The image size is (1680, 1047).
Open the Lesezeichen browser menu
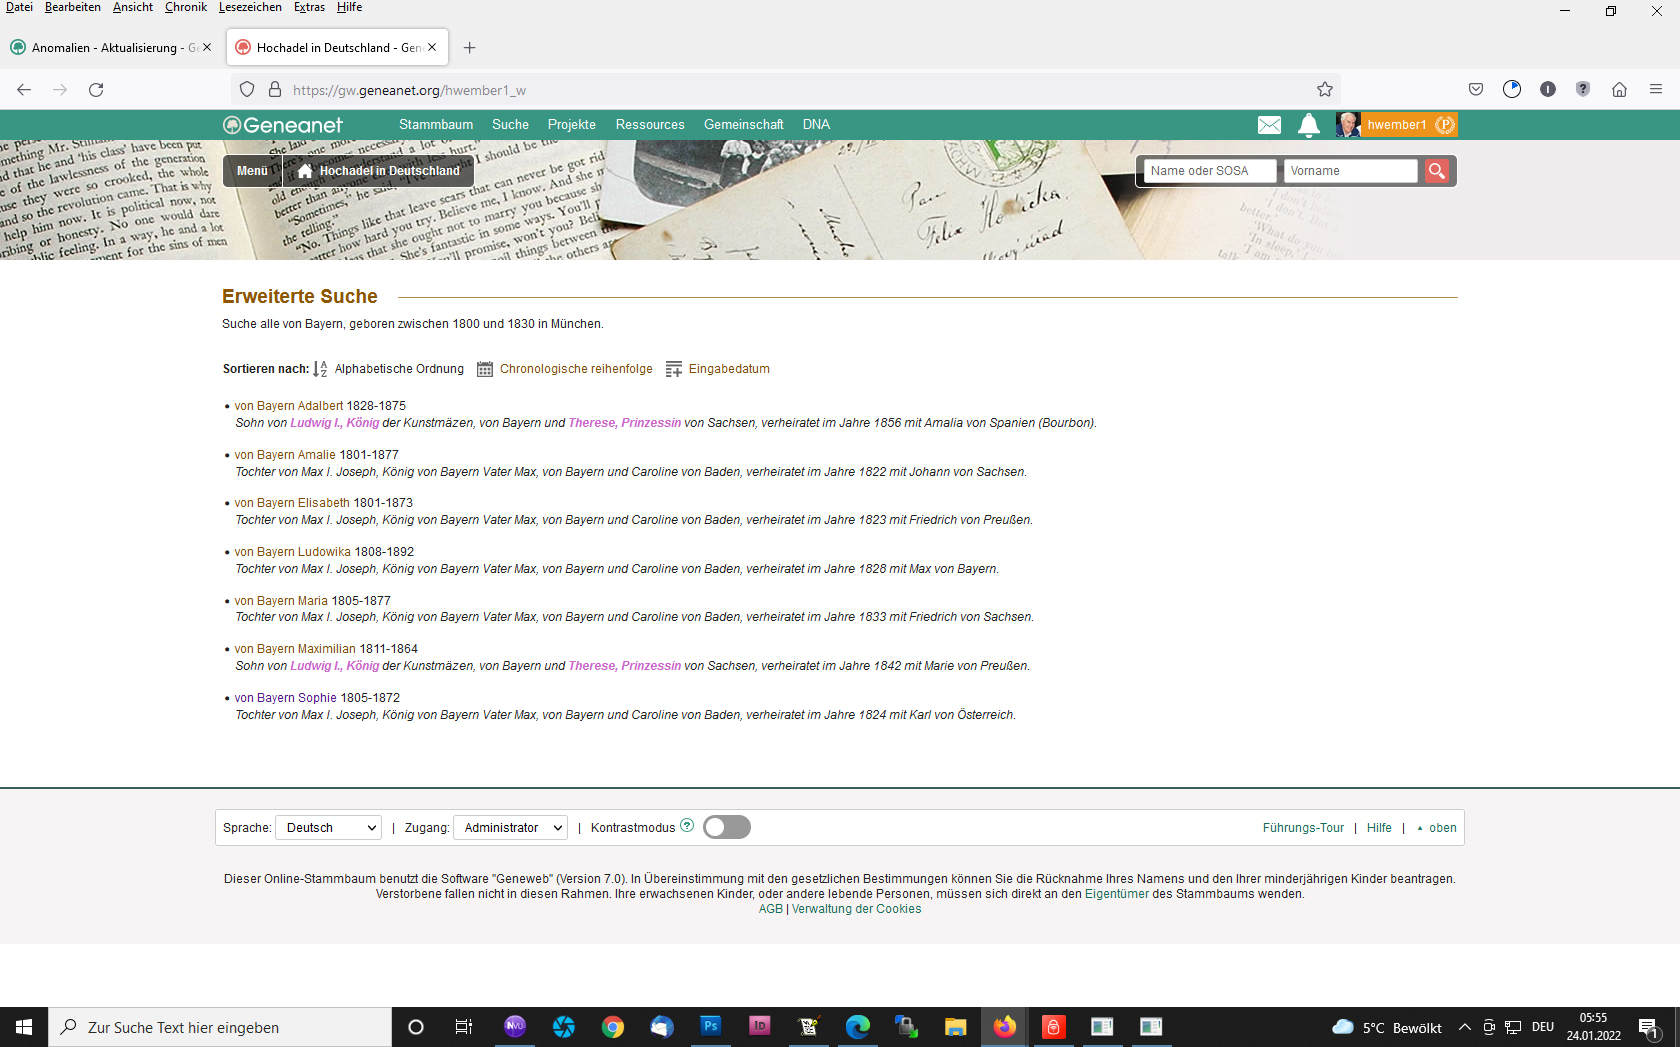[x=250, y=7]
